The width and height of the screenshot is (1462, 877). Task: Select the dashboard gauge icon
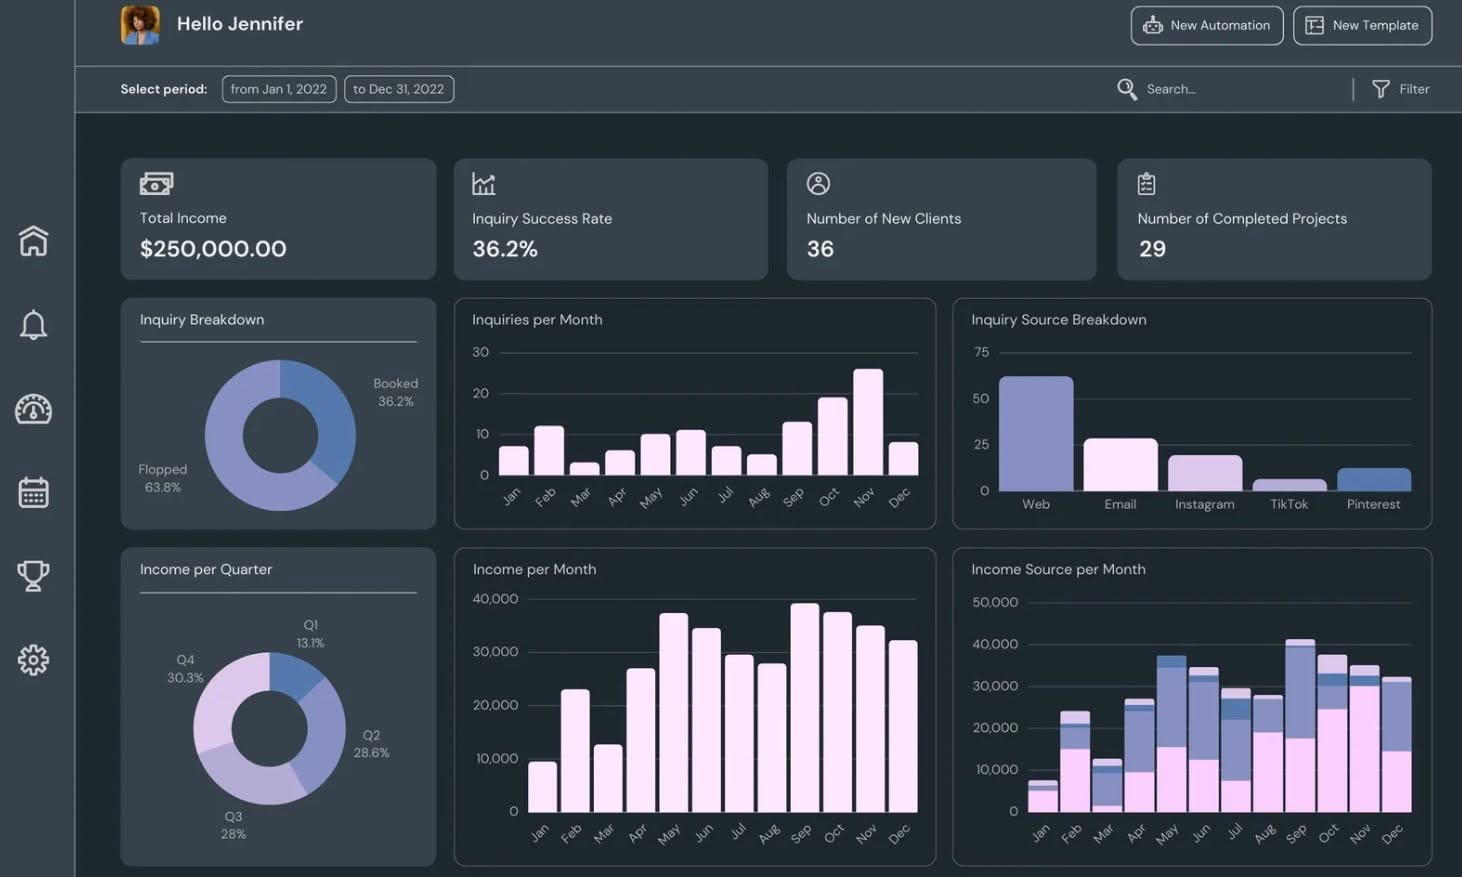(x=33, y=409)
